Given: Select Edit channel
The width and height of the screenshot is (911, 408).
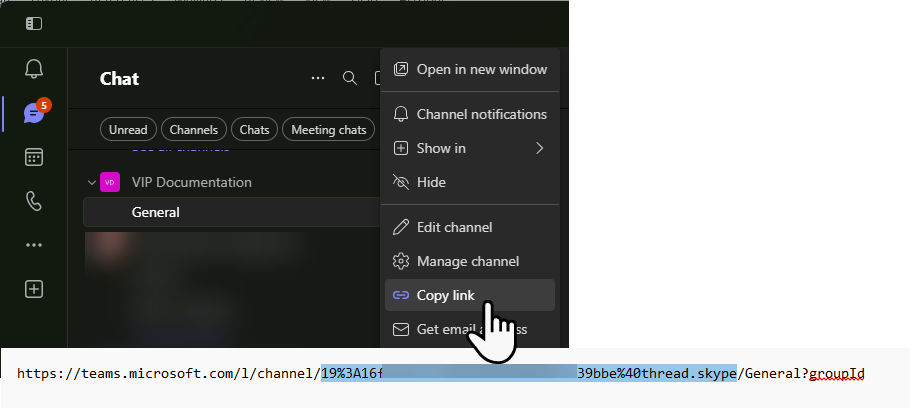Looking at the screenshot, I should (470, 227).
